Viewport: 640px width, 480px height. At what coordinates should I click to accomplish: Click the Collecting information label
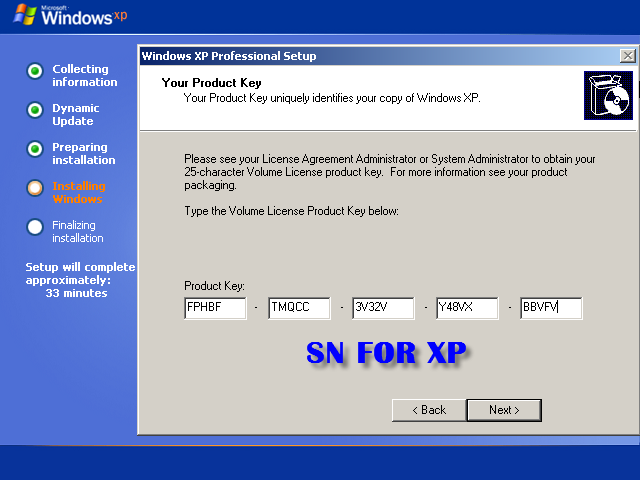tap(84, 76)
